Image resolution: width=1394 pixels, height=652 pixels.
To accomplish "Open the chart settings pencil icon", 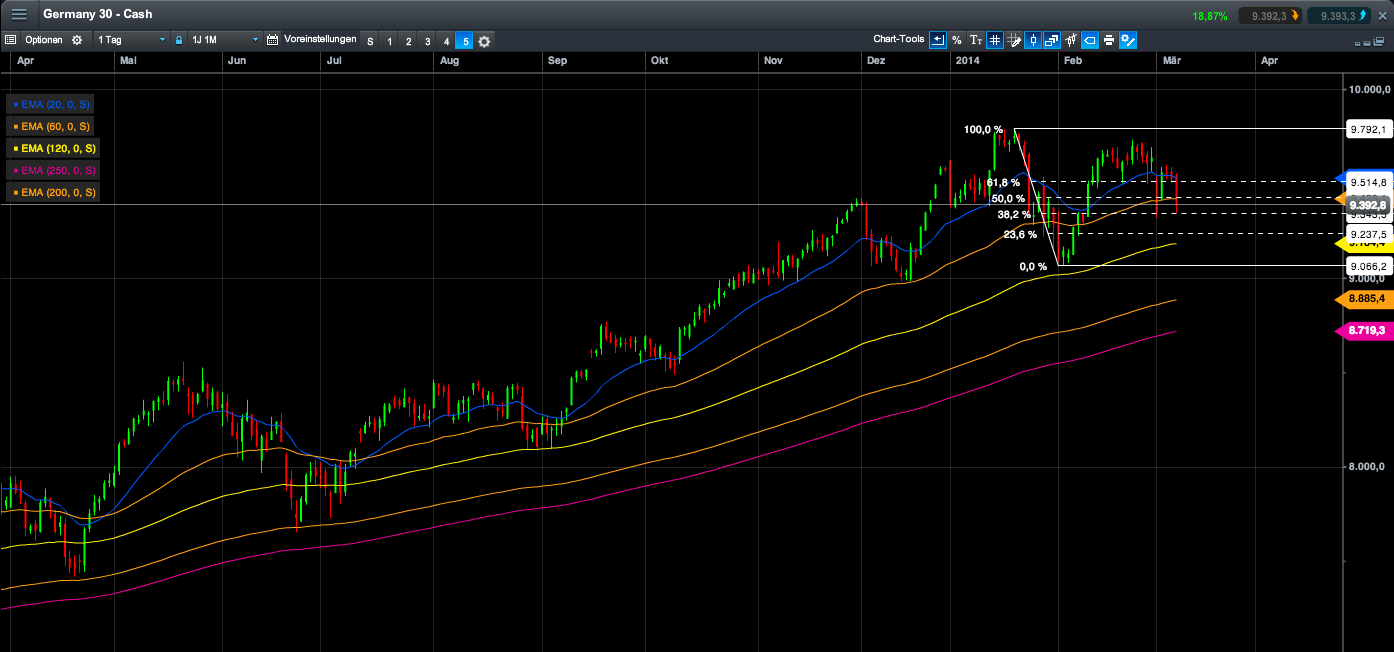I will (x=1128, y=40).
